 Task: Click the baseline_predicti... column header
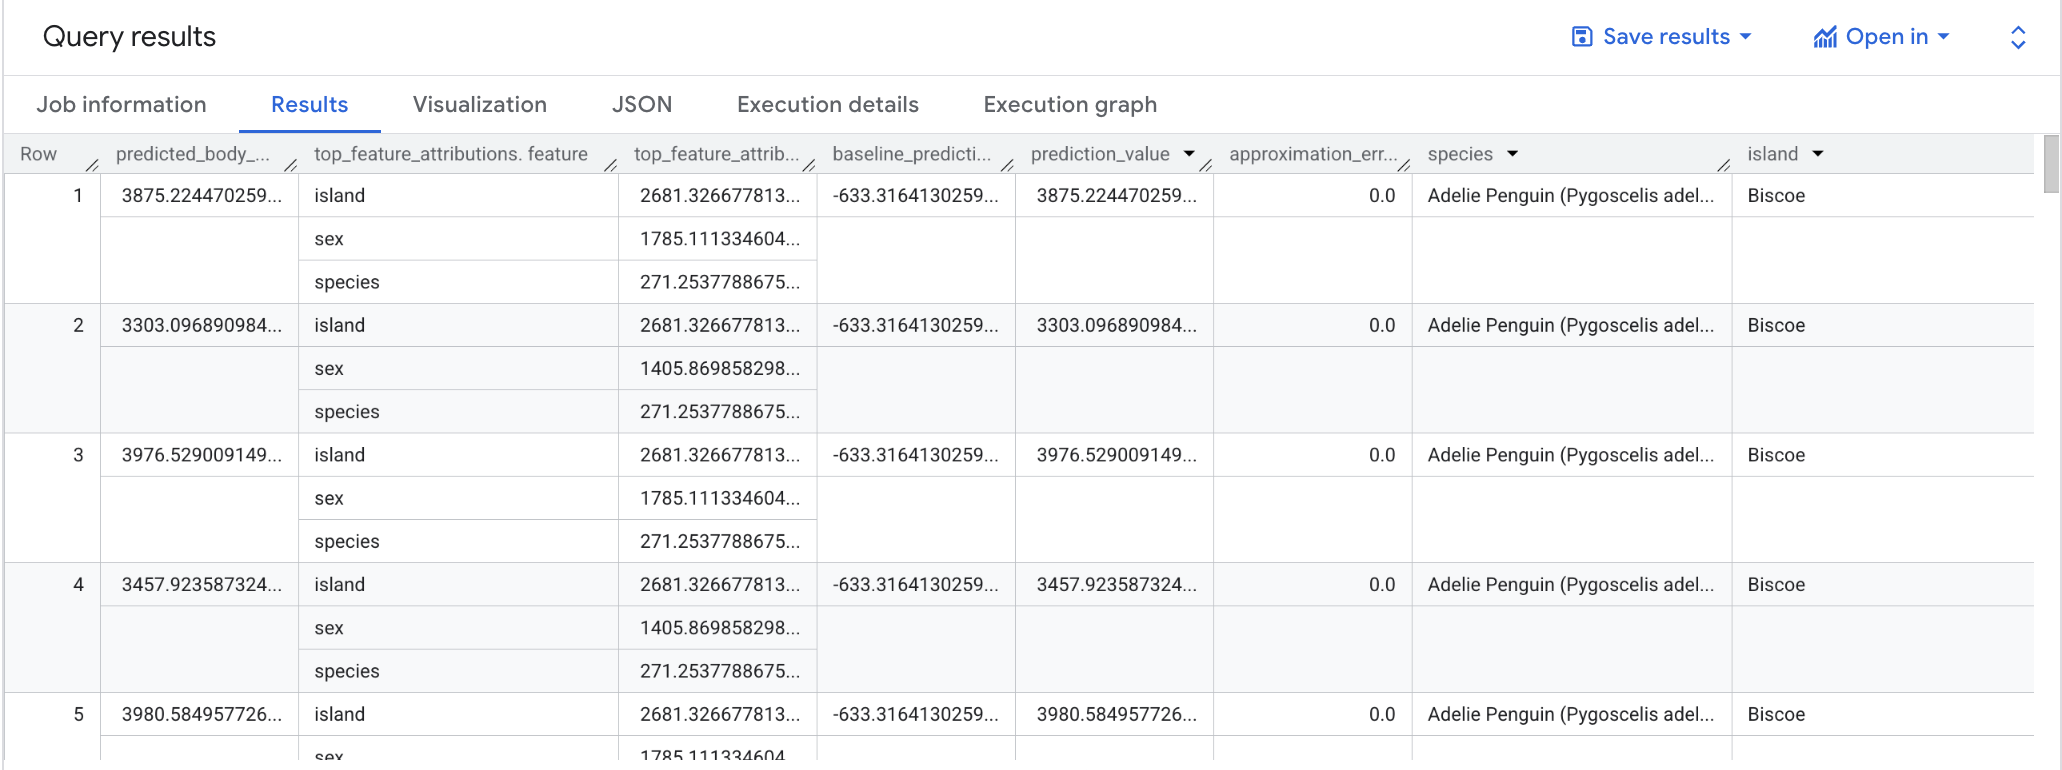coord(912,154)
